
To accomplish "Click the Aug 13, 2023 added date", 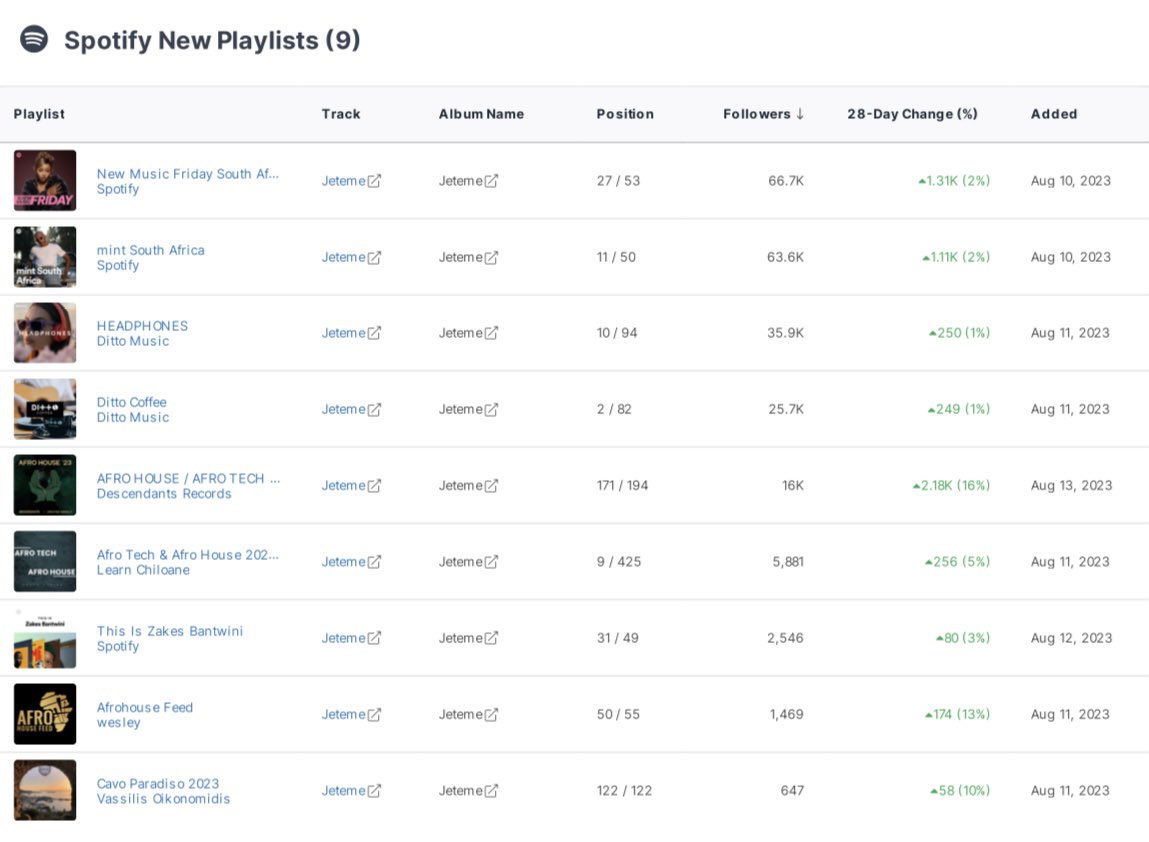I will click(x=1071, y=485).
